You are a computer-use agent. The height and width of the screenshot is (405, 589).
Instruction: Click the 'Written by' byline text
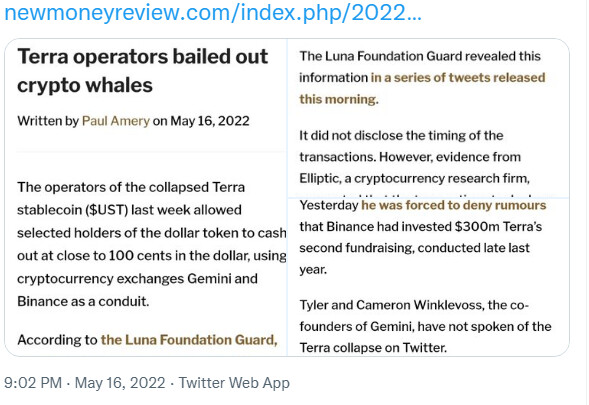[x=48, y=121]
